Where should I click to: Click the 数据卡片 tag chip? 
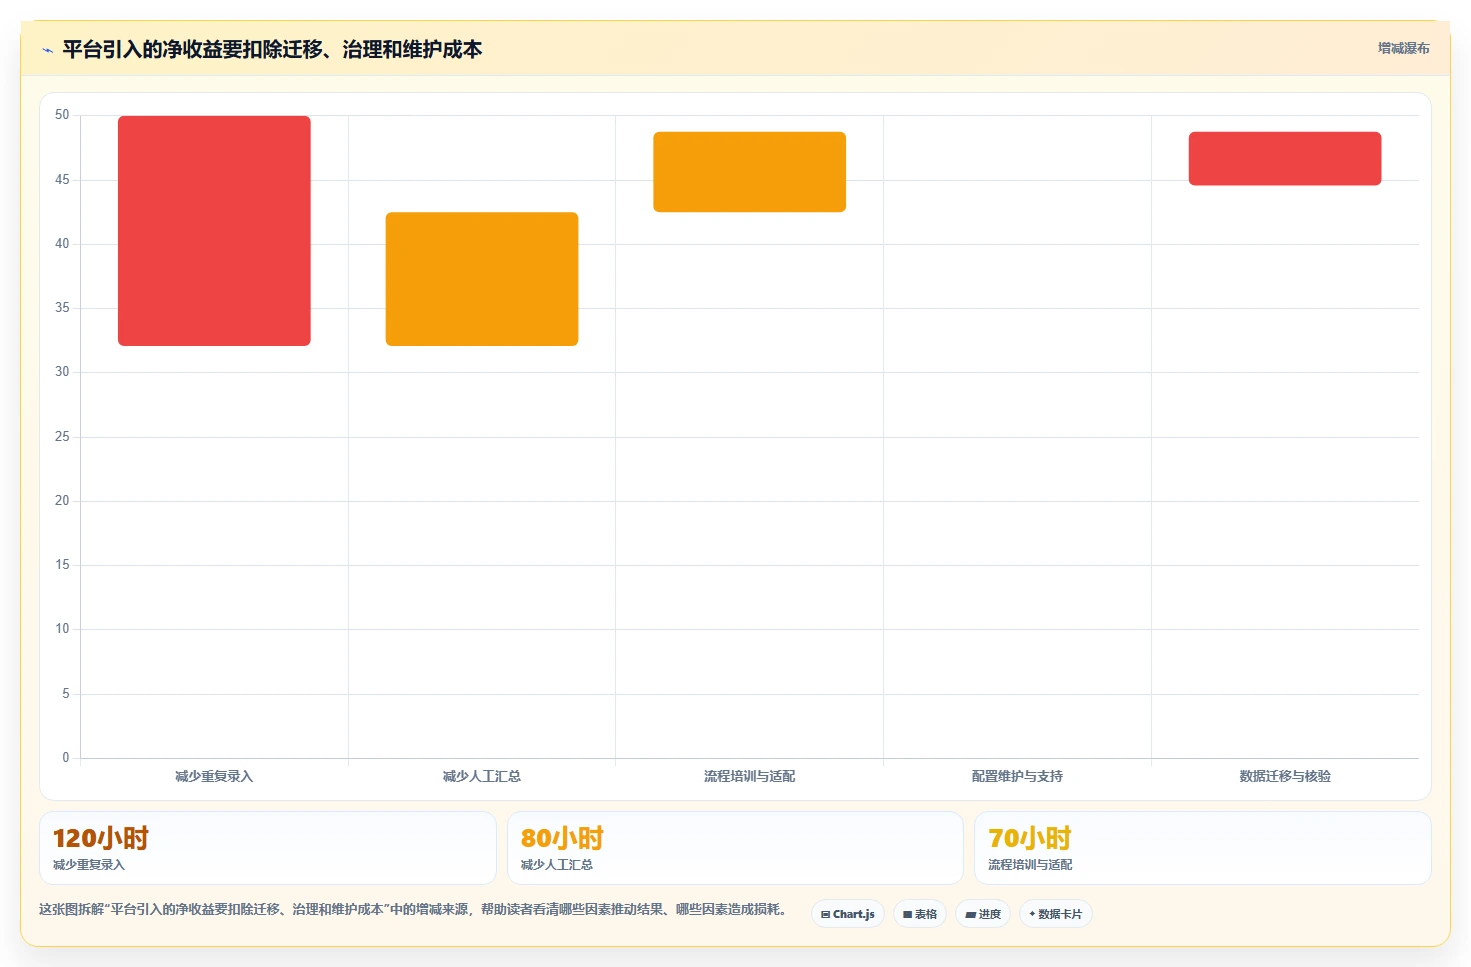(x=1056, y=914)
